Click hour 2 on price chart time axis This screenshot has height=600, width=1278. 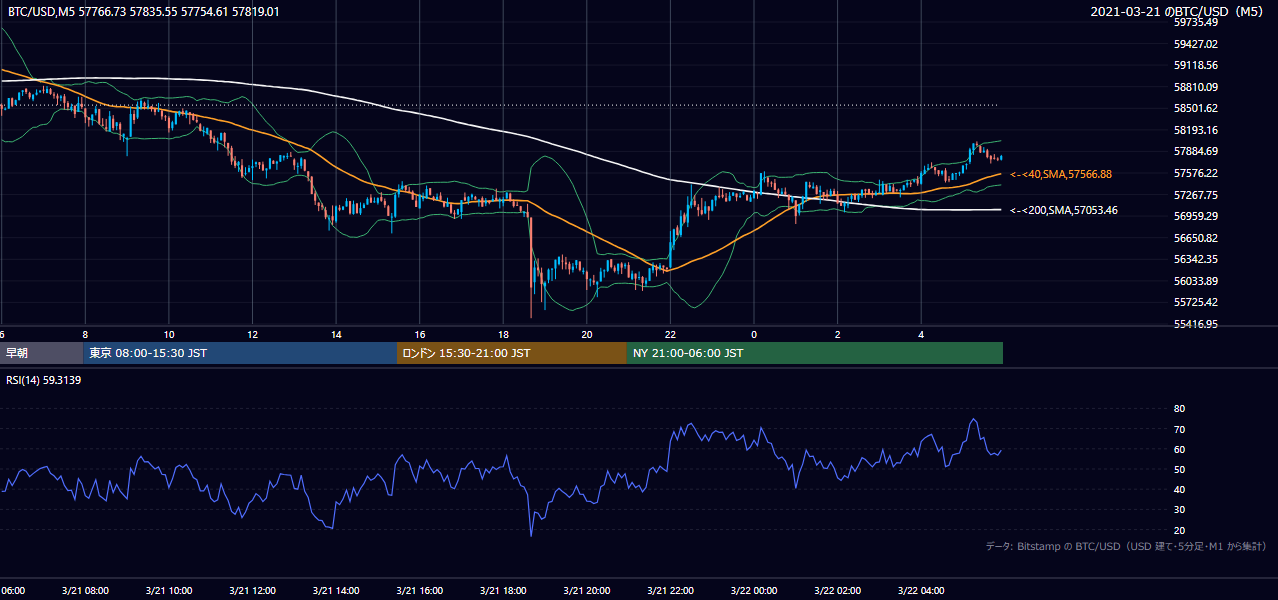(838, 334)
